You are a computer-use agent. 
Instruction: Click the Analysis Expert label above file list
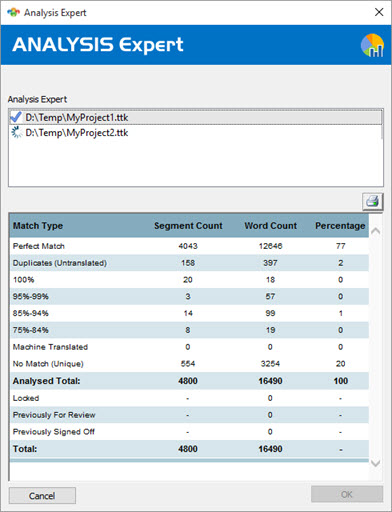point(37,99)
